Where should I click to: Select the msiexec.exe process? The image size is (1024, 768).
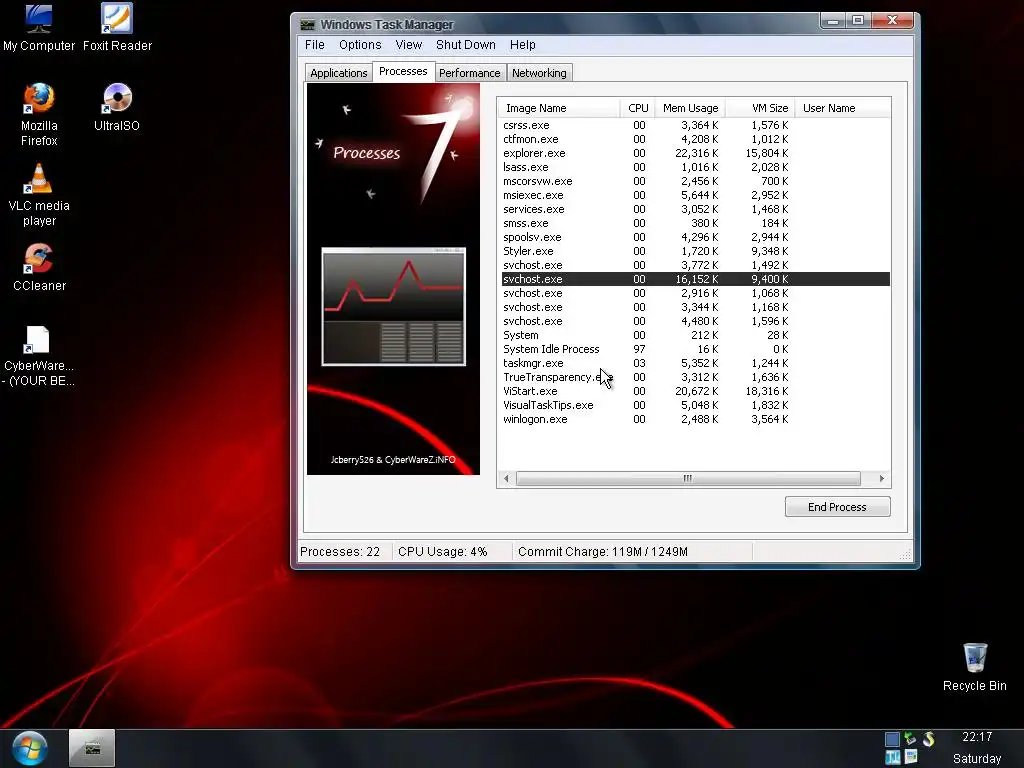coord(696,195)
